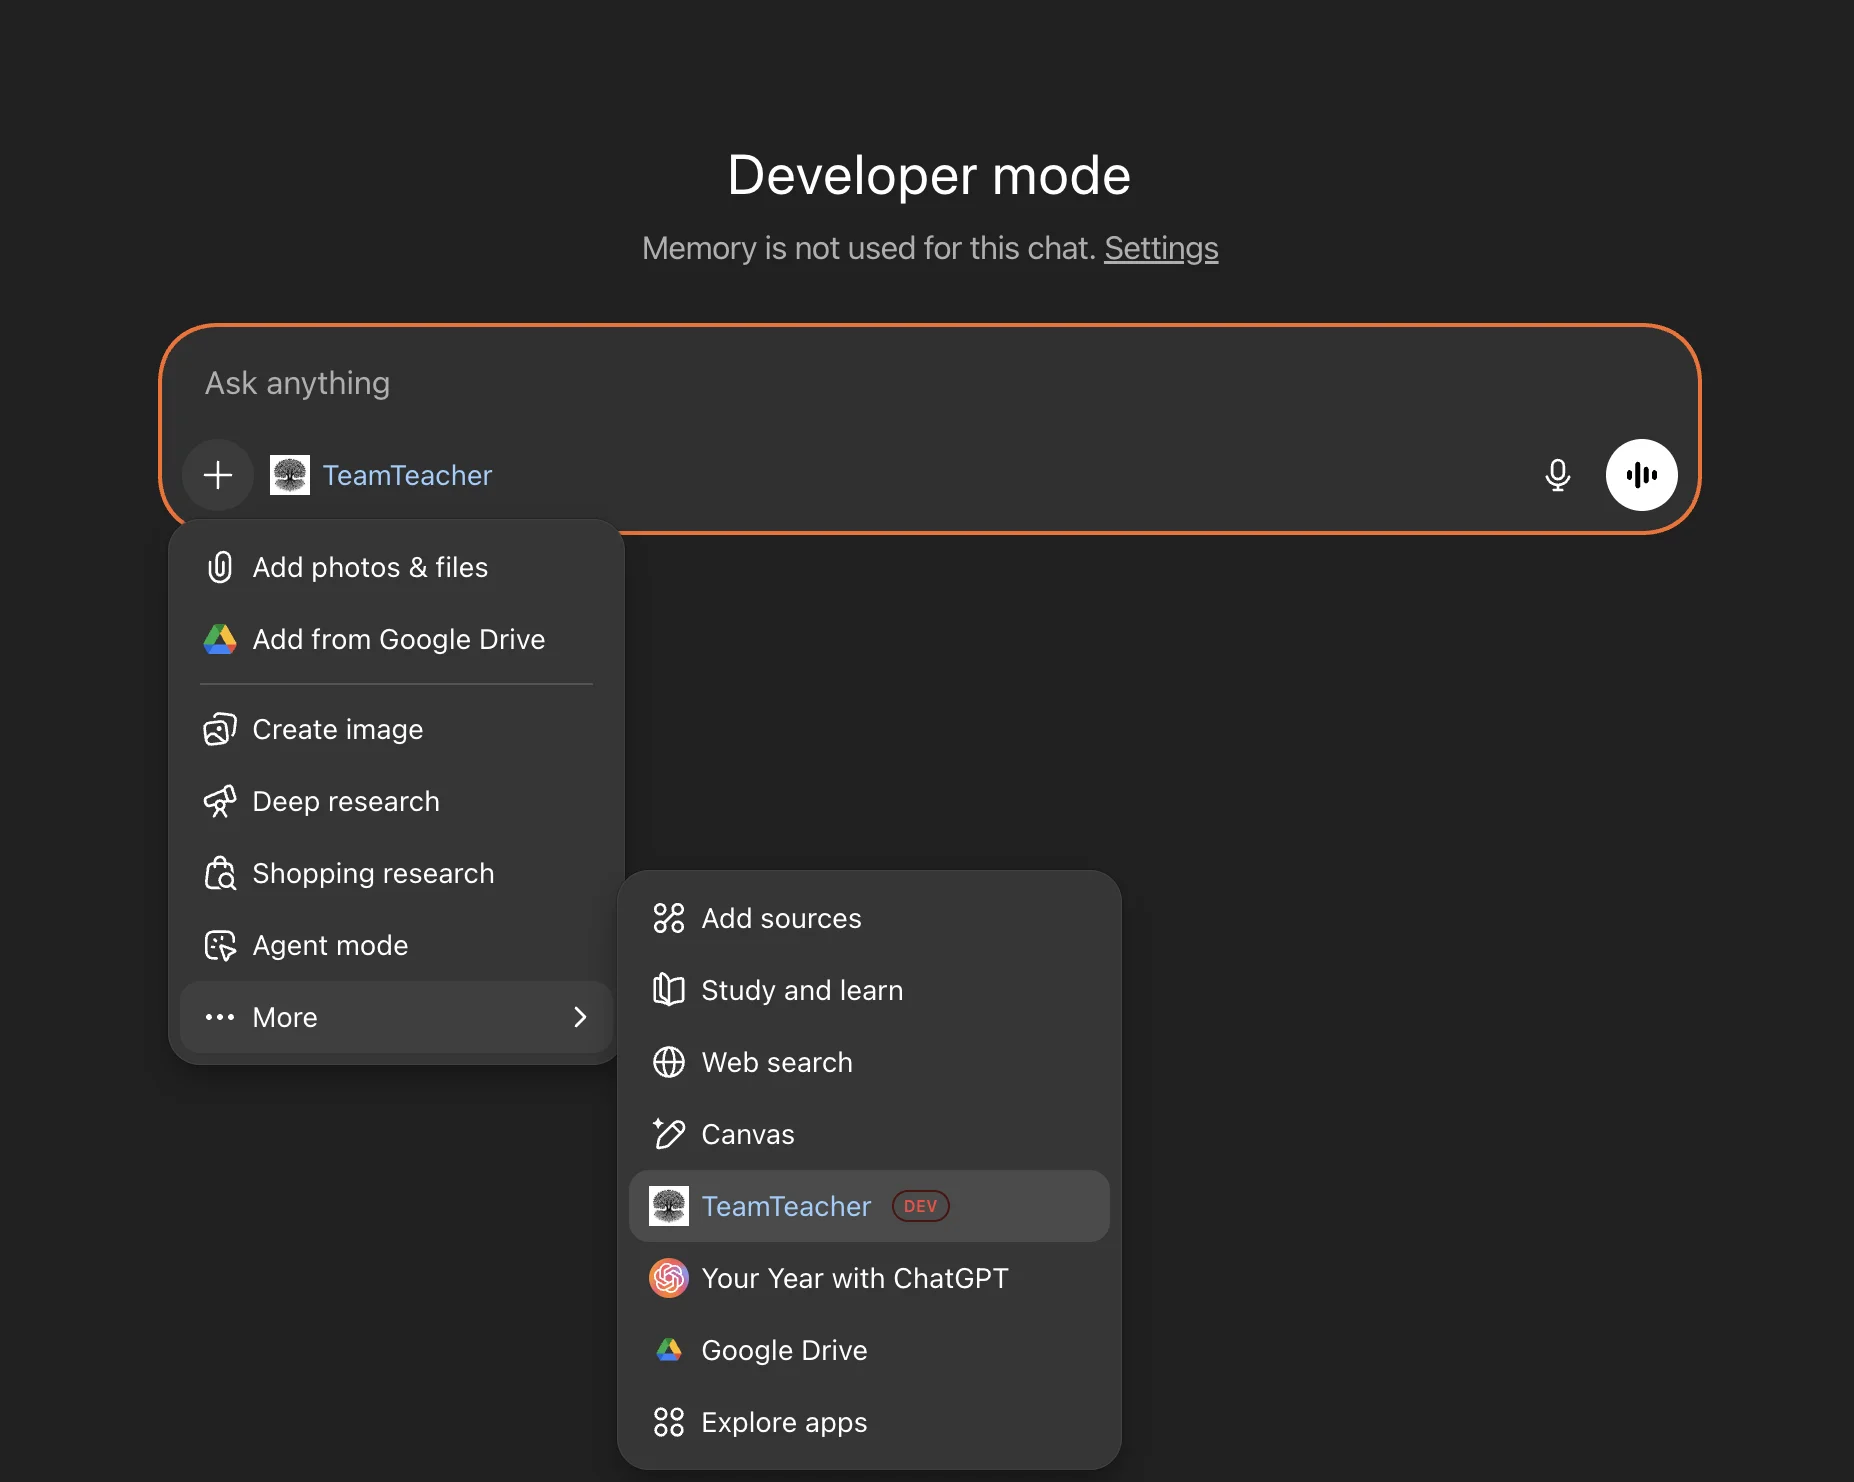Start voice mode with waveform button

coord(1641,475)
